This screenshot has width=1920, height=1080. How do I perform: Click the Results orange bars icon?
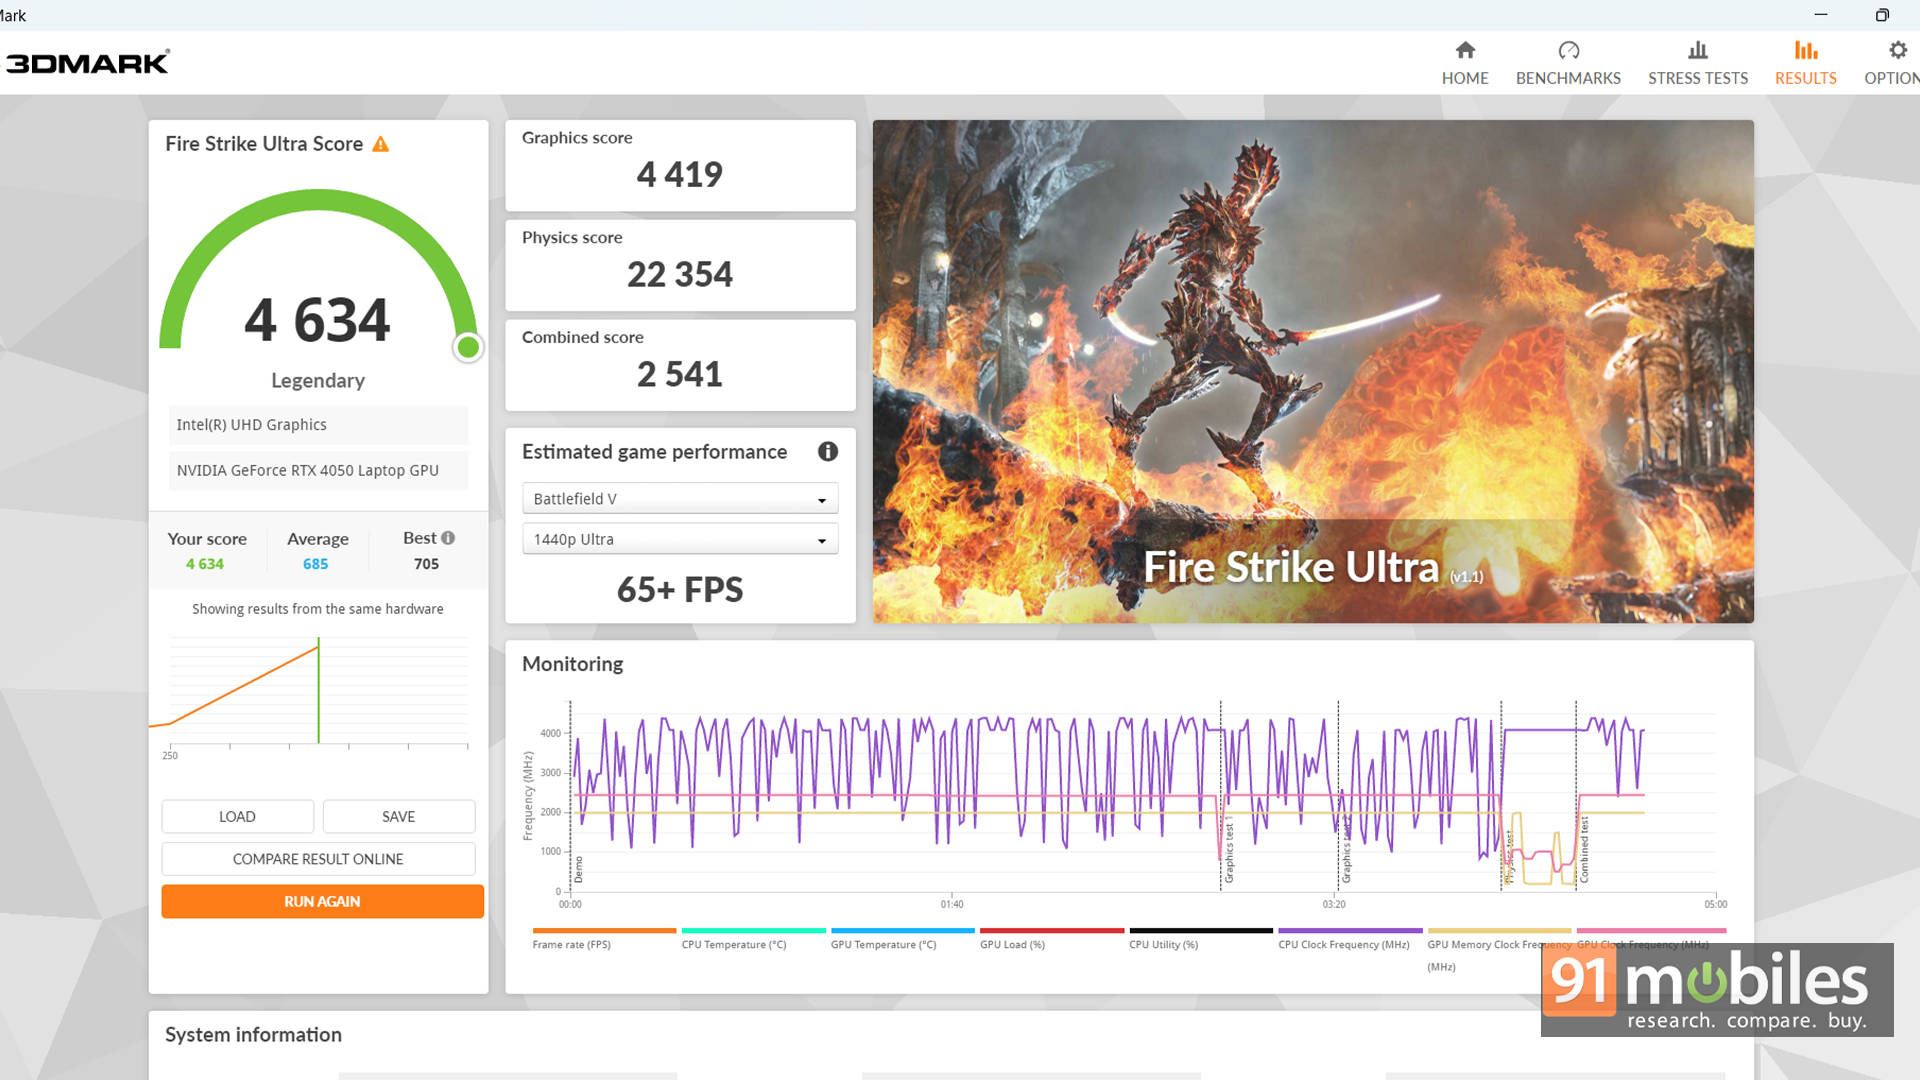1805,50
